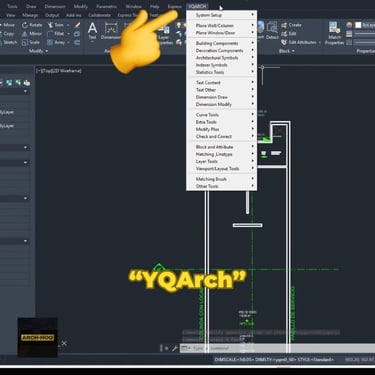Expand the Block panel dropdown arrow
This screenshot has height=375, width=375.
point(293,51)
